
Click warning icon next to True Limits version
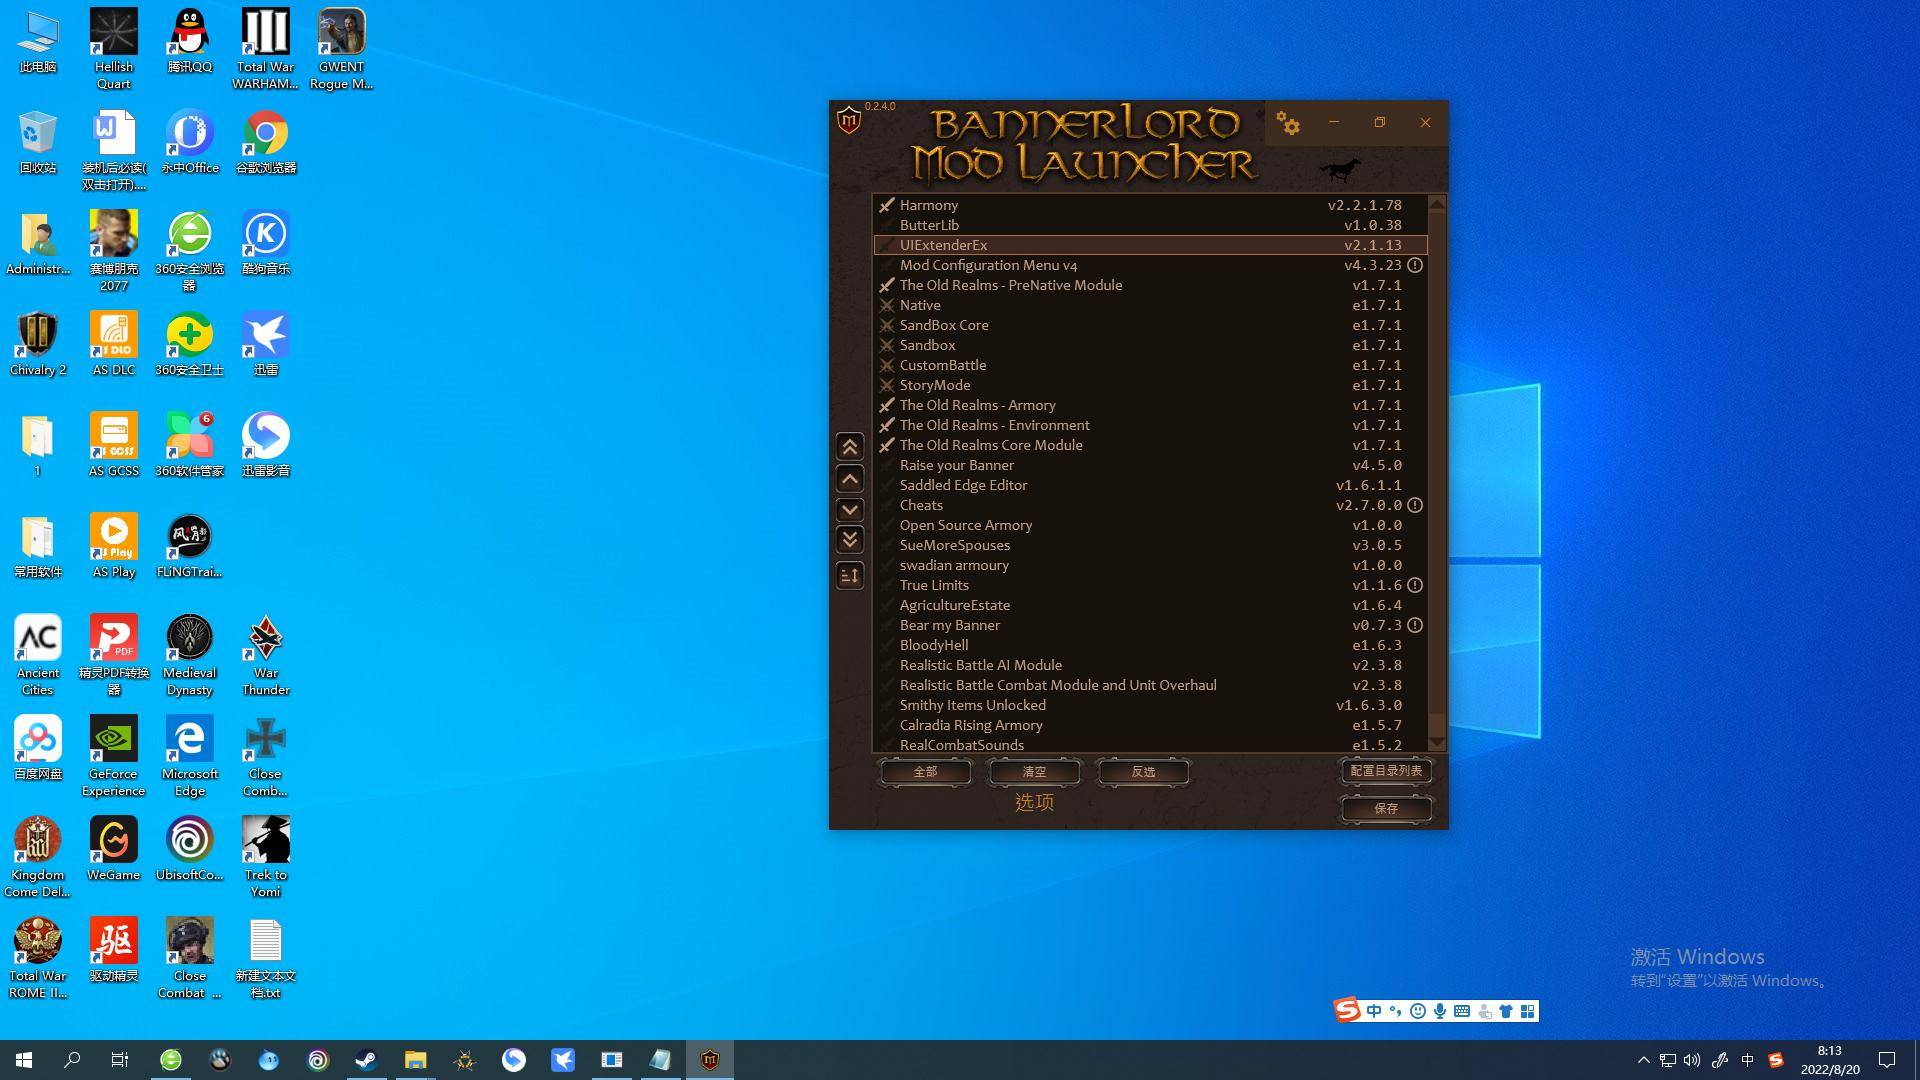coord(1415,585)
